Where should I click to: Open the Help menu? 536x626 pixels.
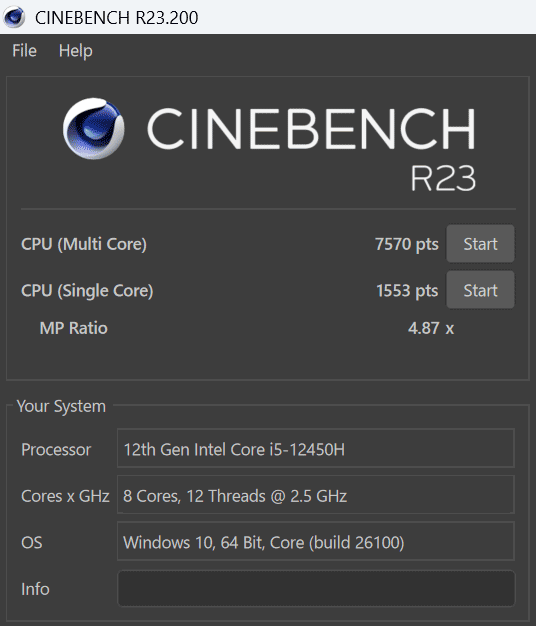point(75,51)
